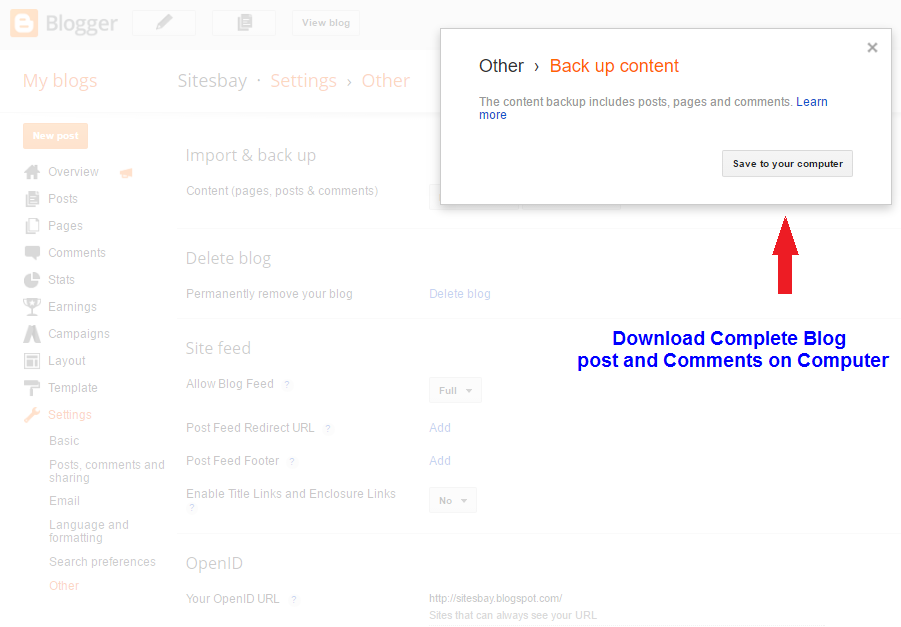The width and height of the screenshot is (901, 627).
Task: Click the Overview home icon
Action: [x=32, y=172]
